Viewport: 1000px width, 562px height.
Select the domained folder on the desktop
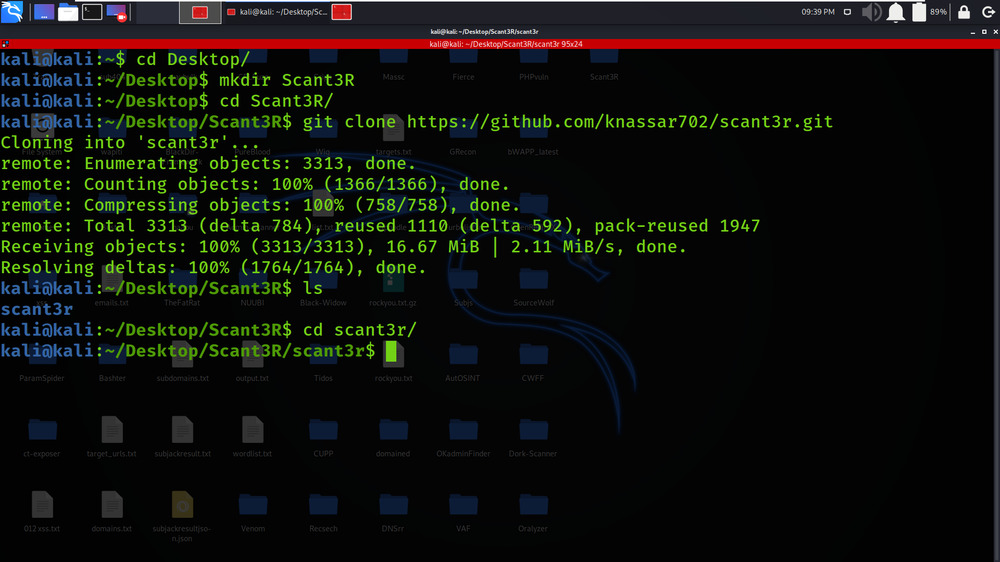click(x=393, y=437)
